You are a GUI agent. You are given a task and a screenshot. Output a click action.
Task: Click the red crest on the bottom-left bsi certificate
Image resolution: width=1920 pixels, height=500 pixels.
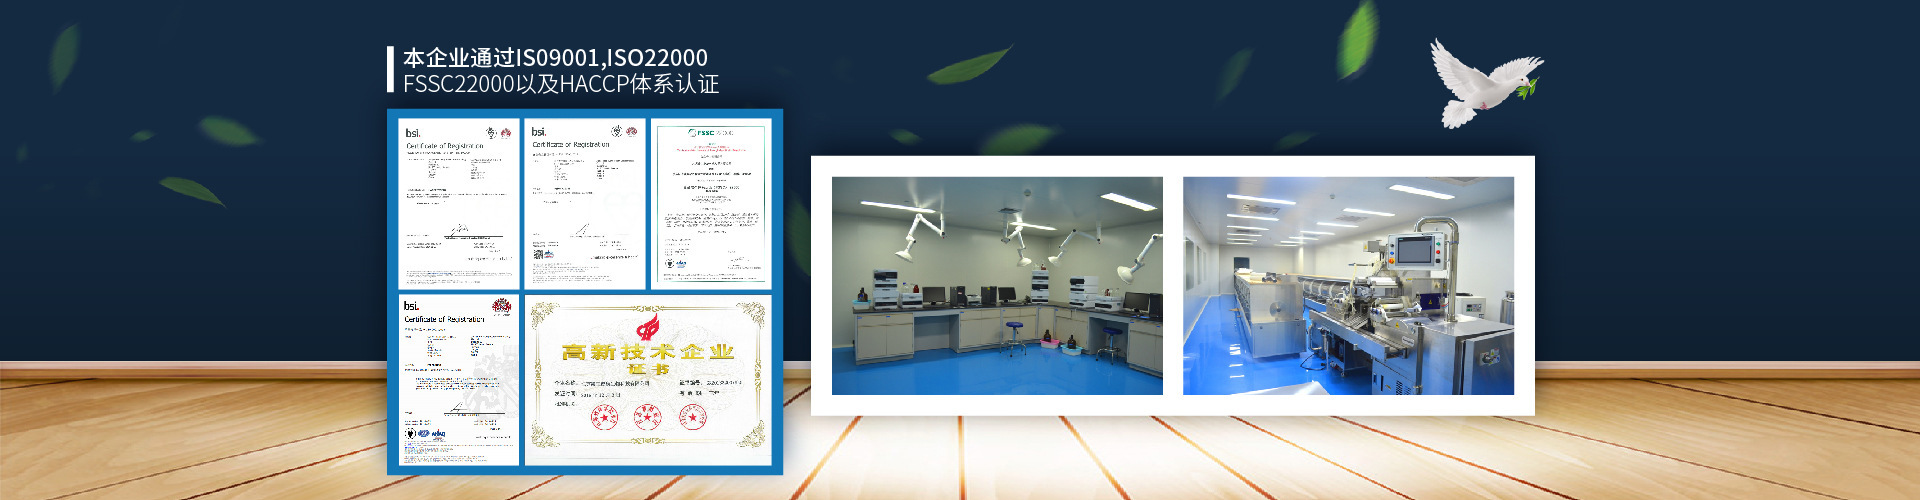click(502, 306)
